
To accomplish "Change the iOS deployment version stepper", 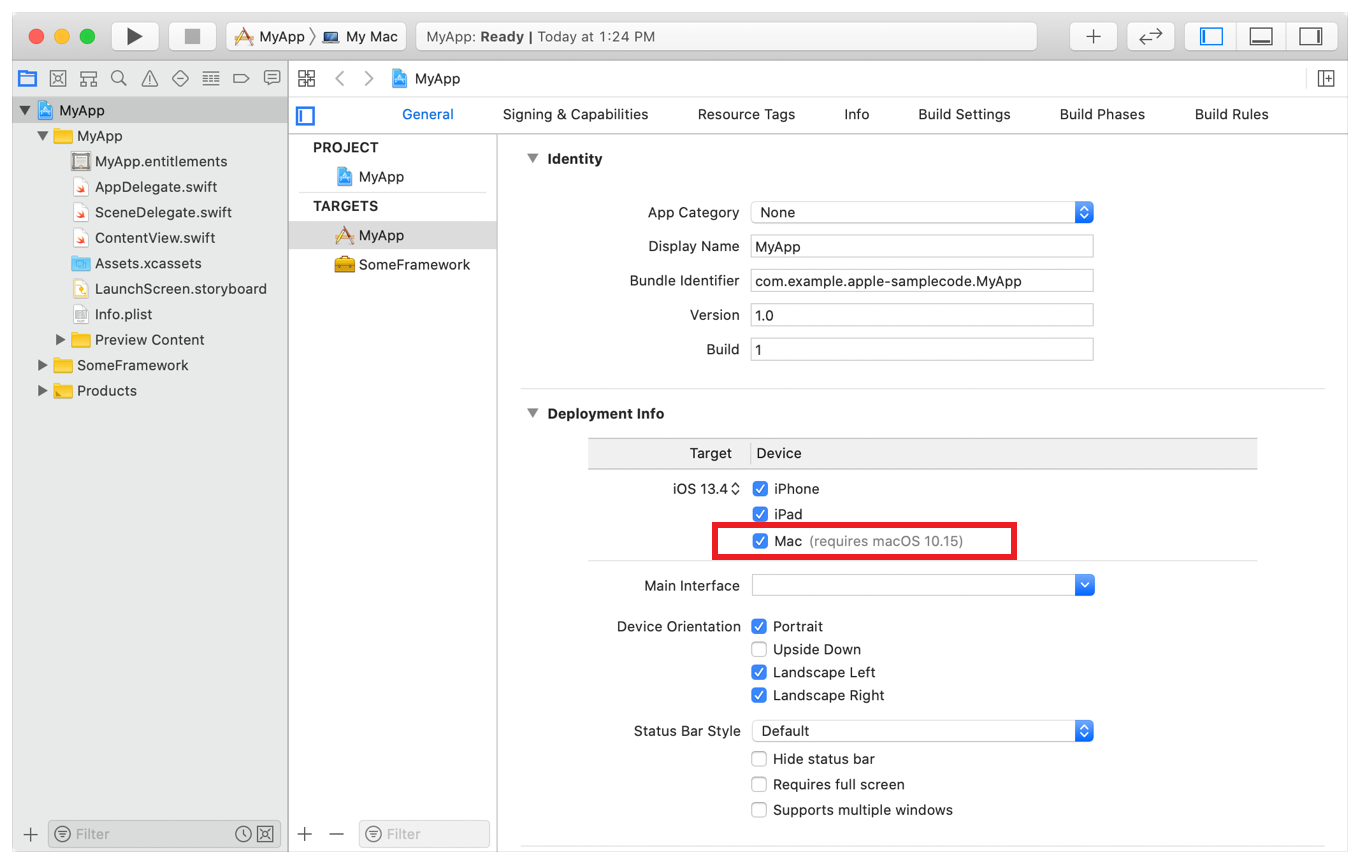I will pyautogui.click(x=736, y=488).
